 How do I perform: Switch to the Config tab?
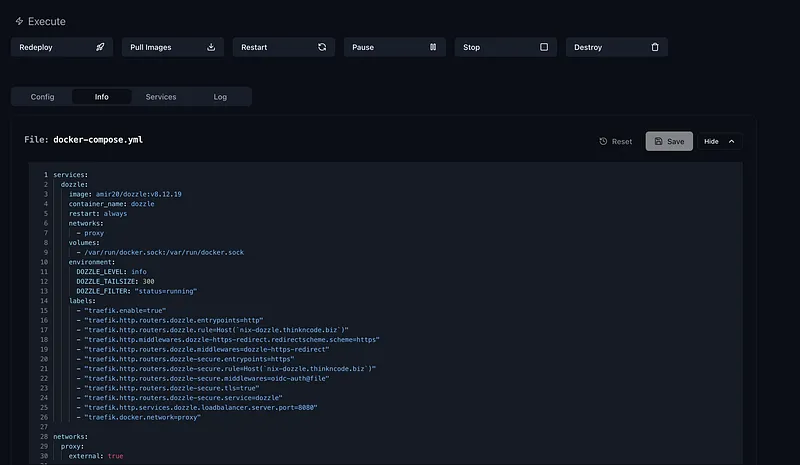(42, 96)
